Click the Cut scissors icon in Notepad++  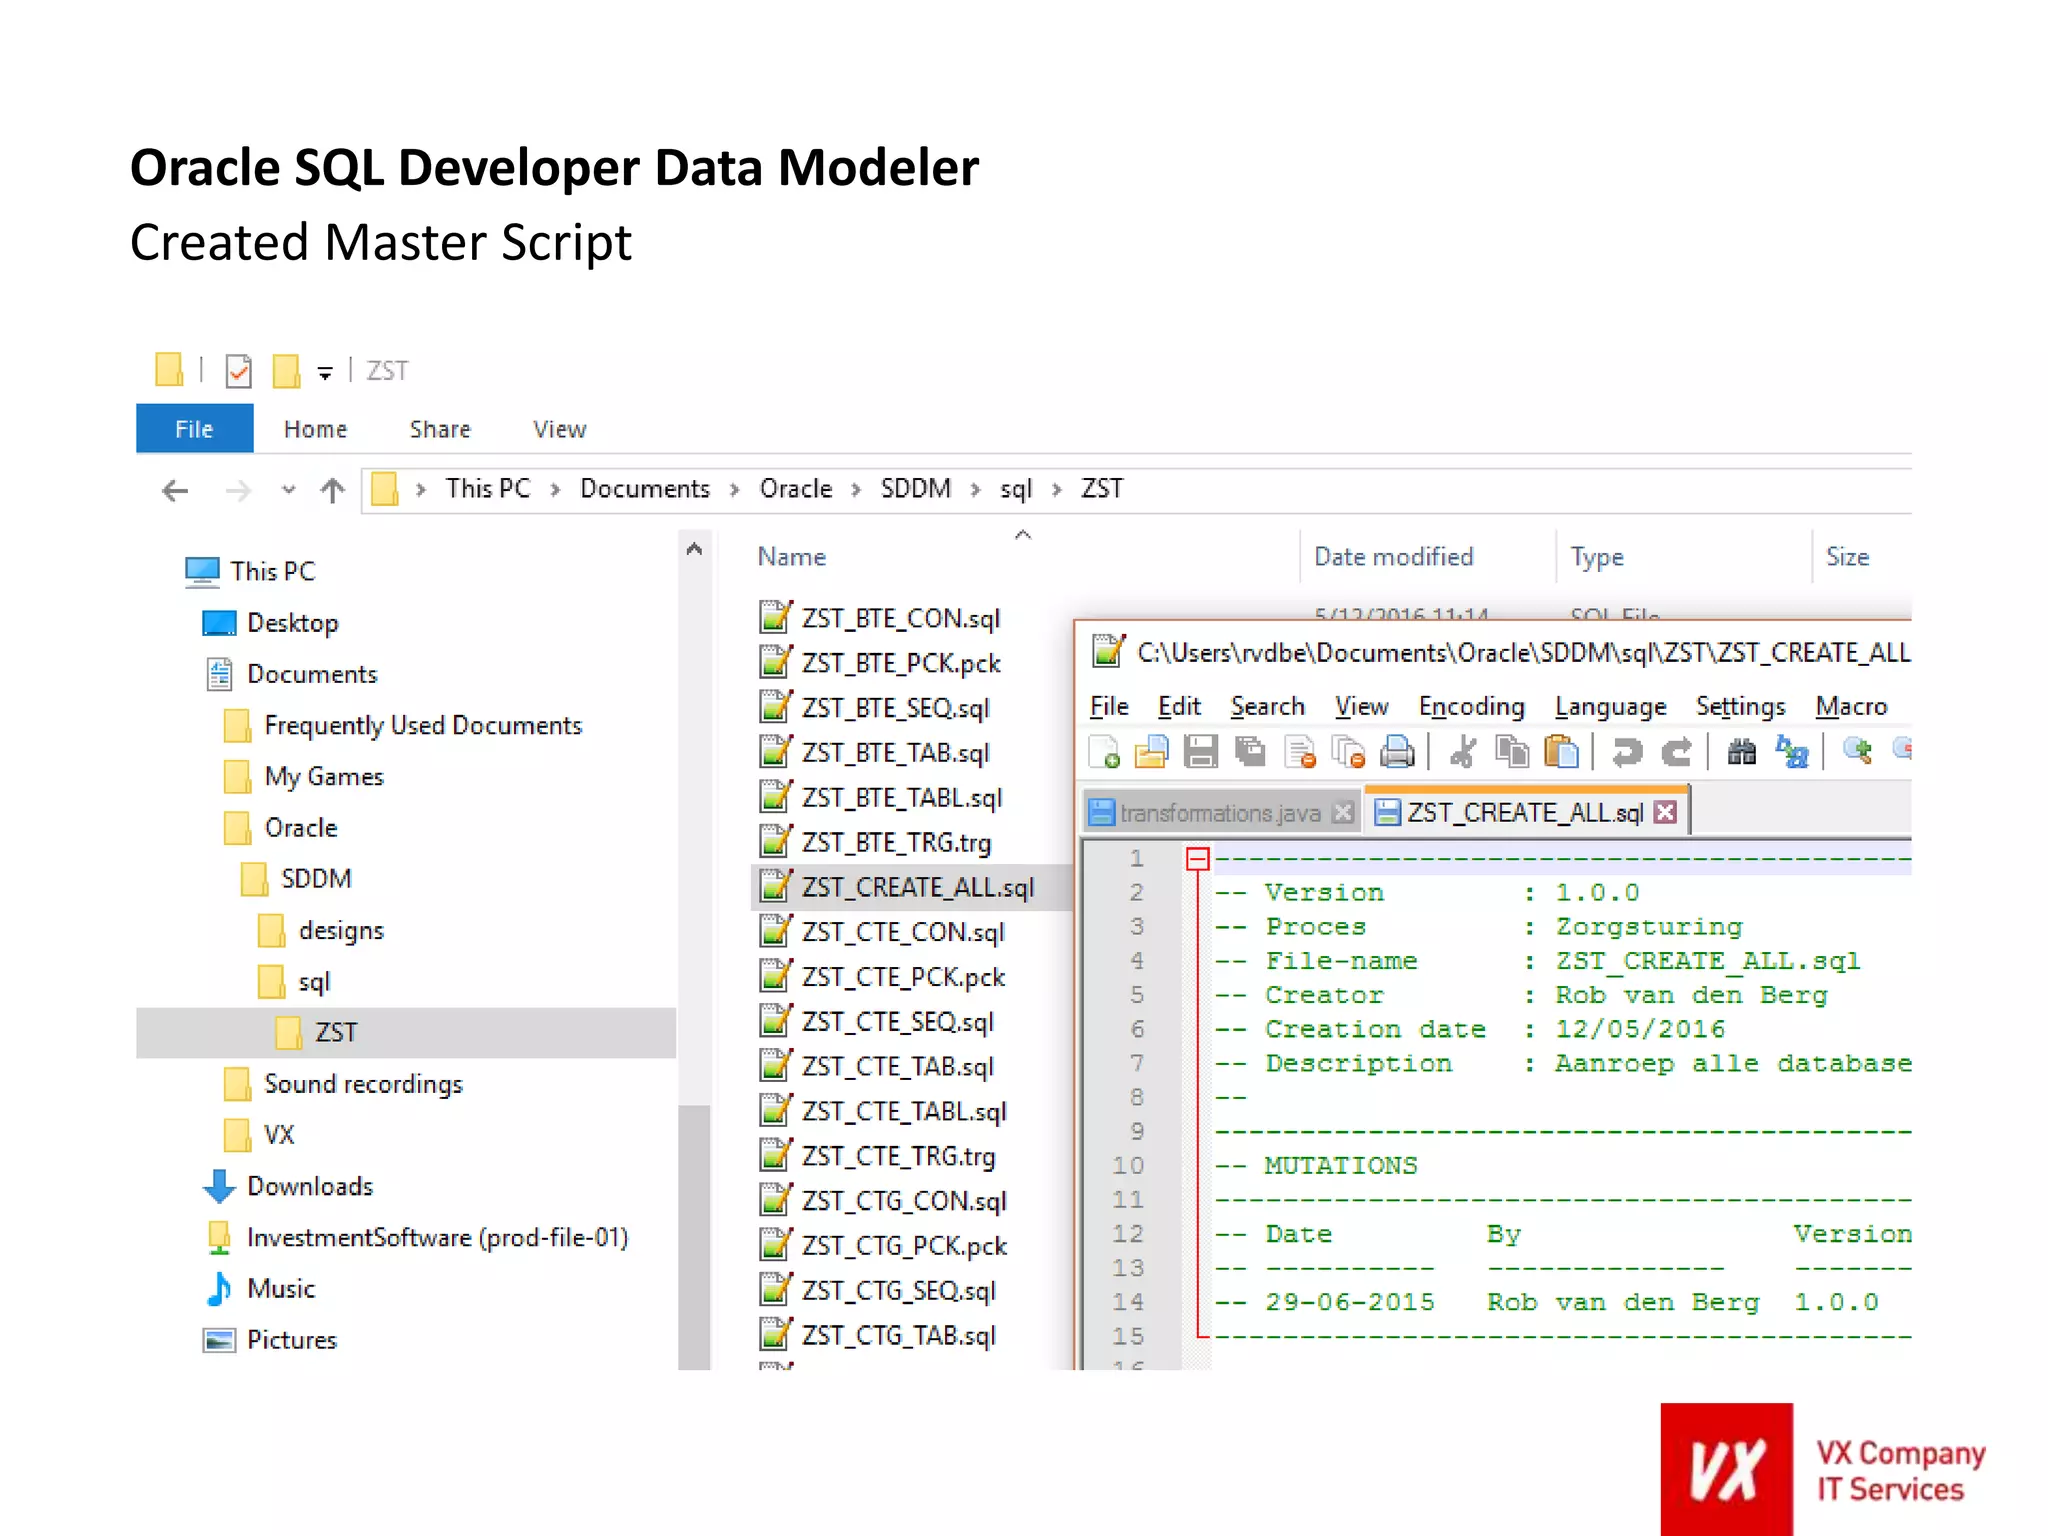coord(1463,751)
